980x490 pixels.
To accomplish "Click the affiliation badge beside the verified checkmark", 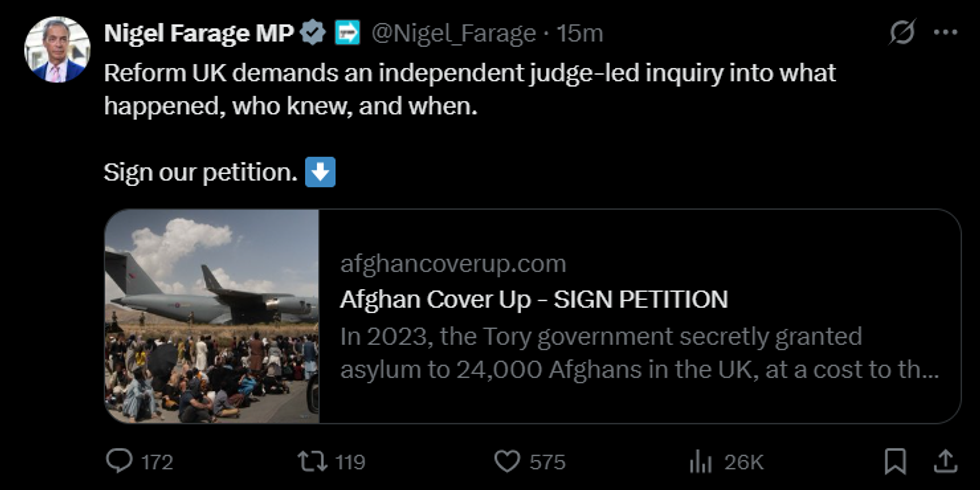I will pyautogui.click(x=346, y=33).
